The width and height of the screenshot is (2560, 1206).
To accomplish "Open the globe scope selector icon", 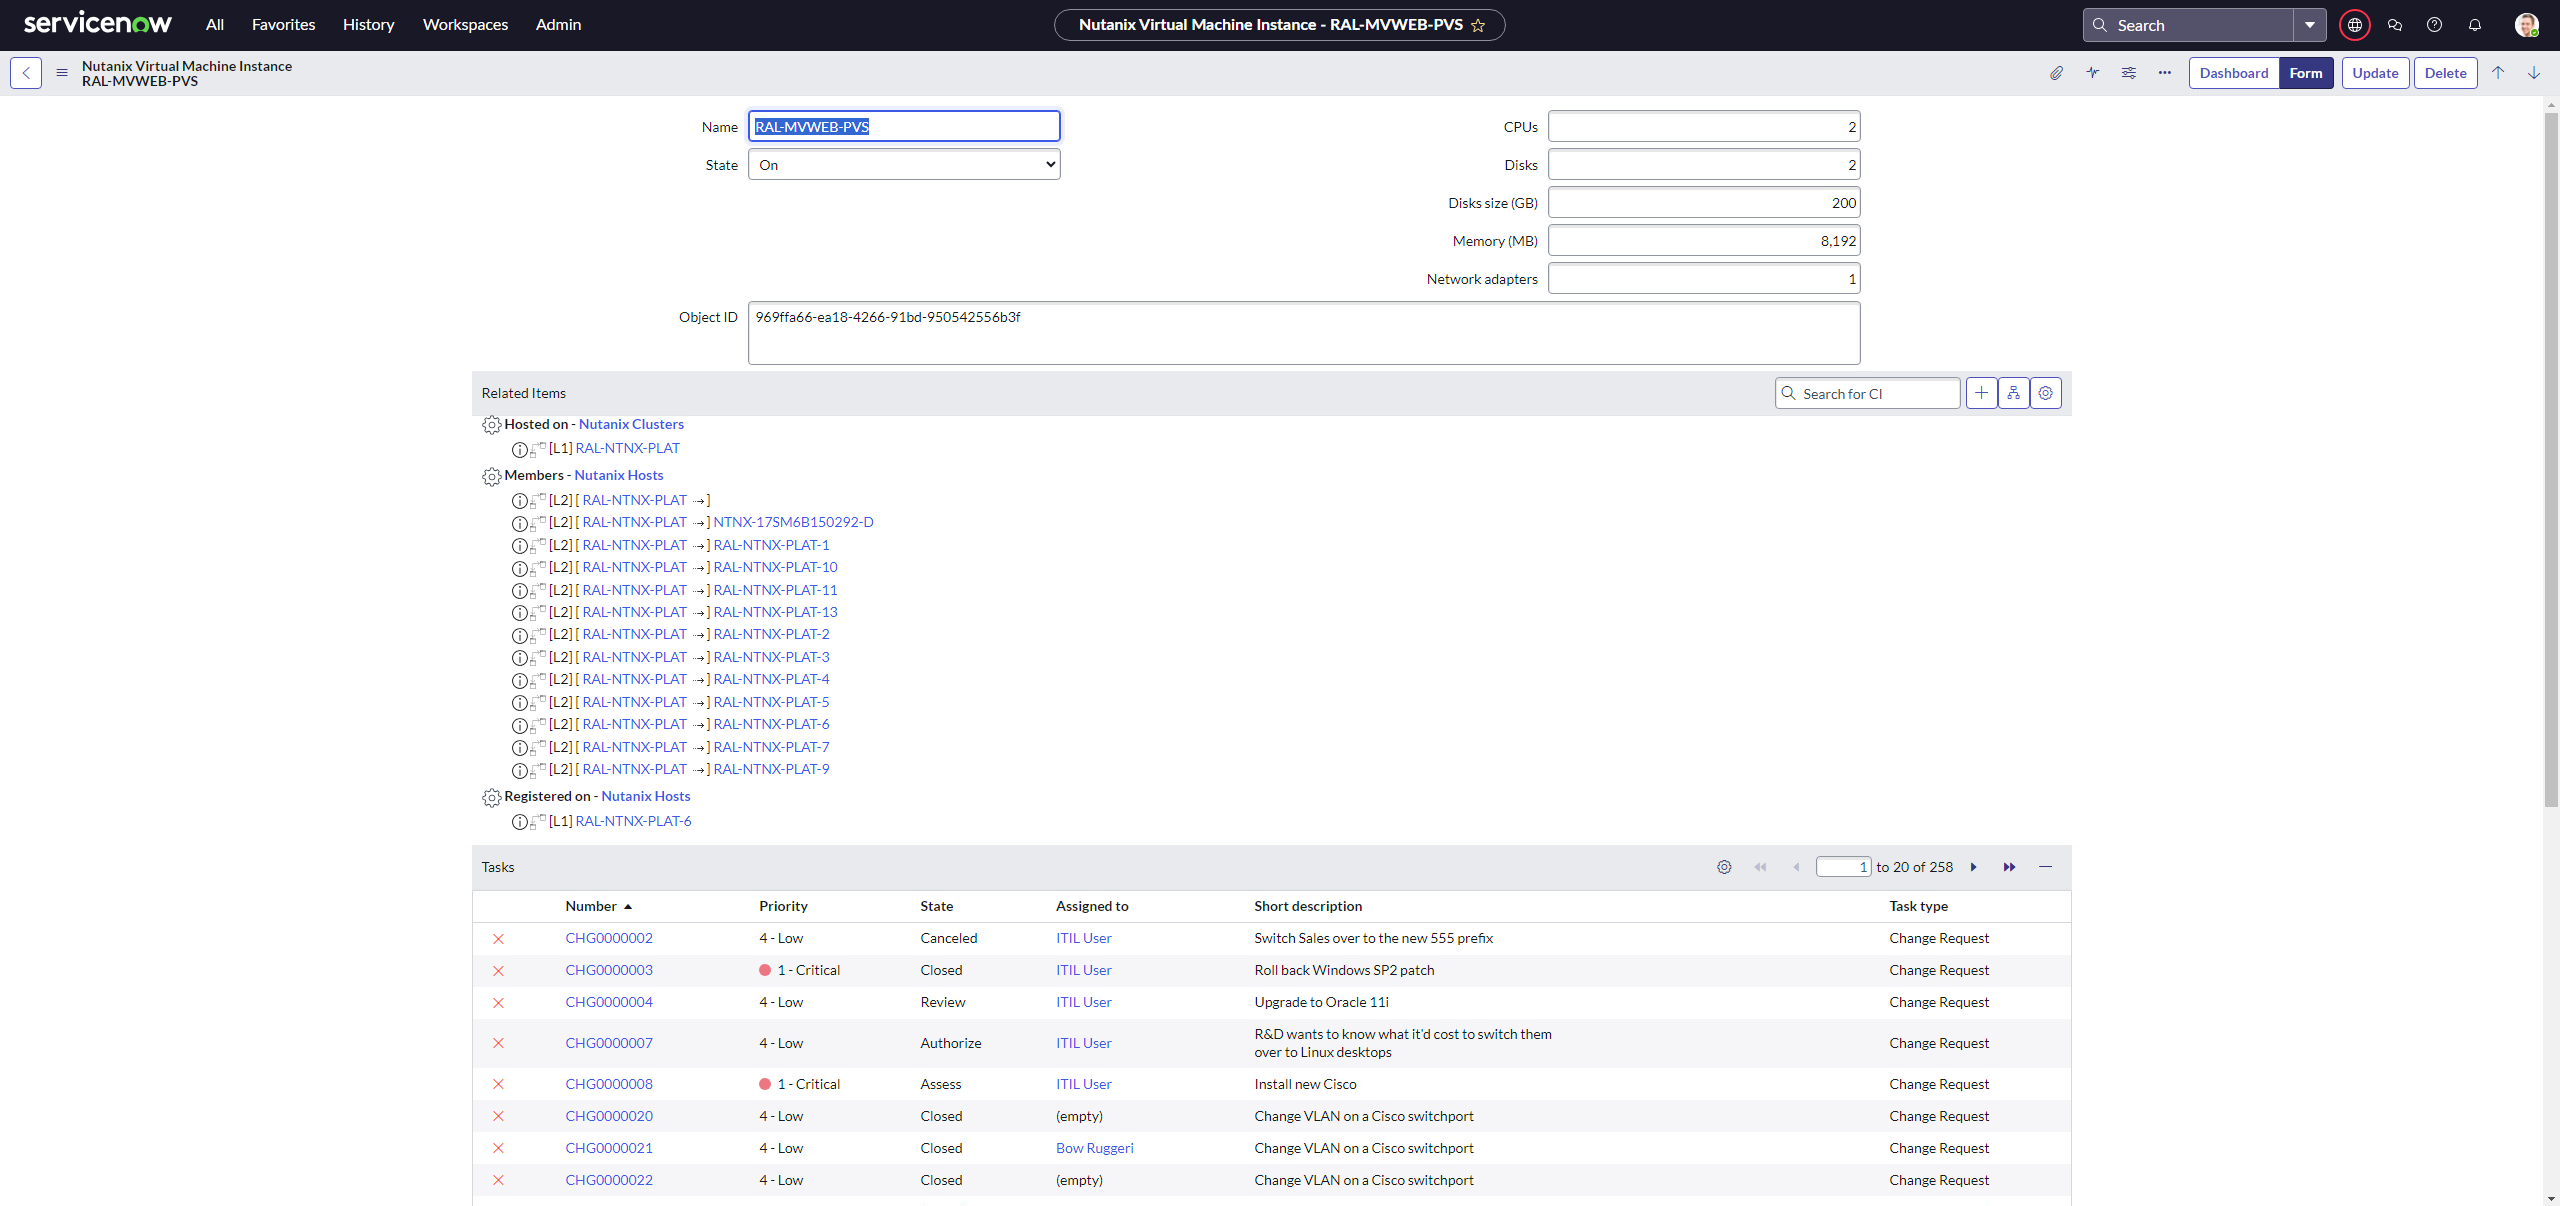I will coord(2355,25).
